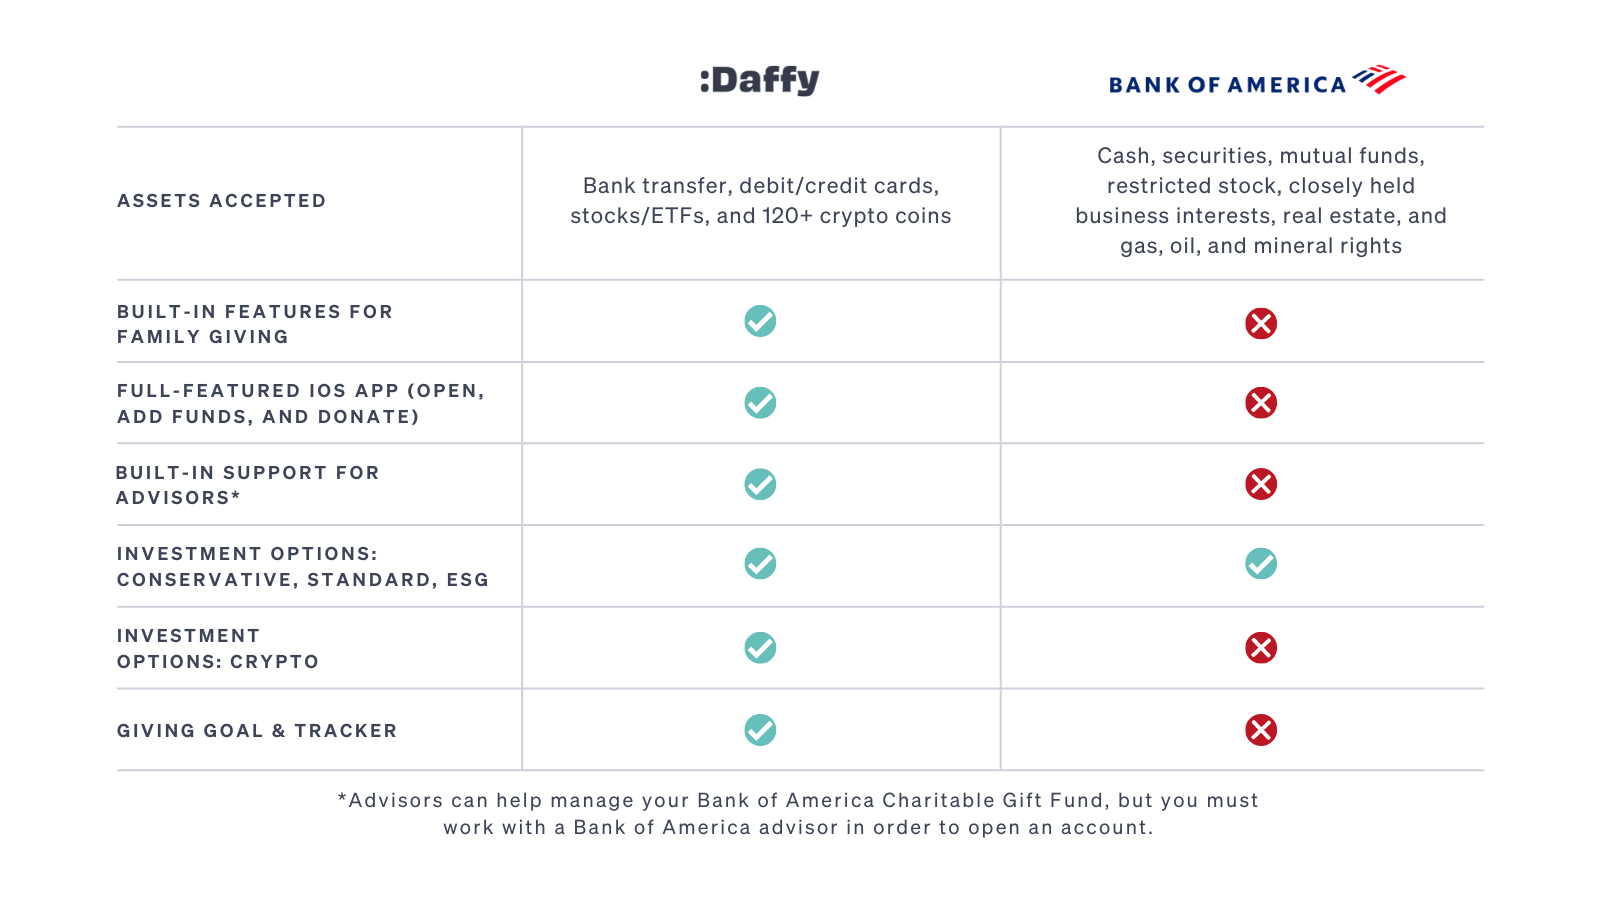Select Daffy's checkmark for crypto investment options
This screenshot has width=1600, height=900.
point(760,648)
